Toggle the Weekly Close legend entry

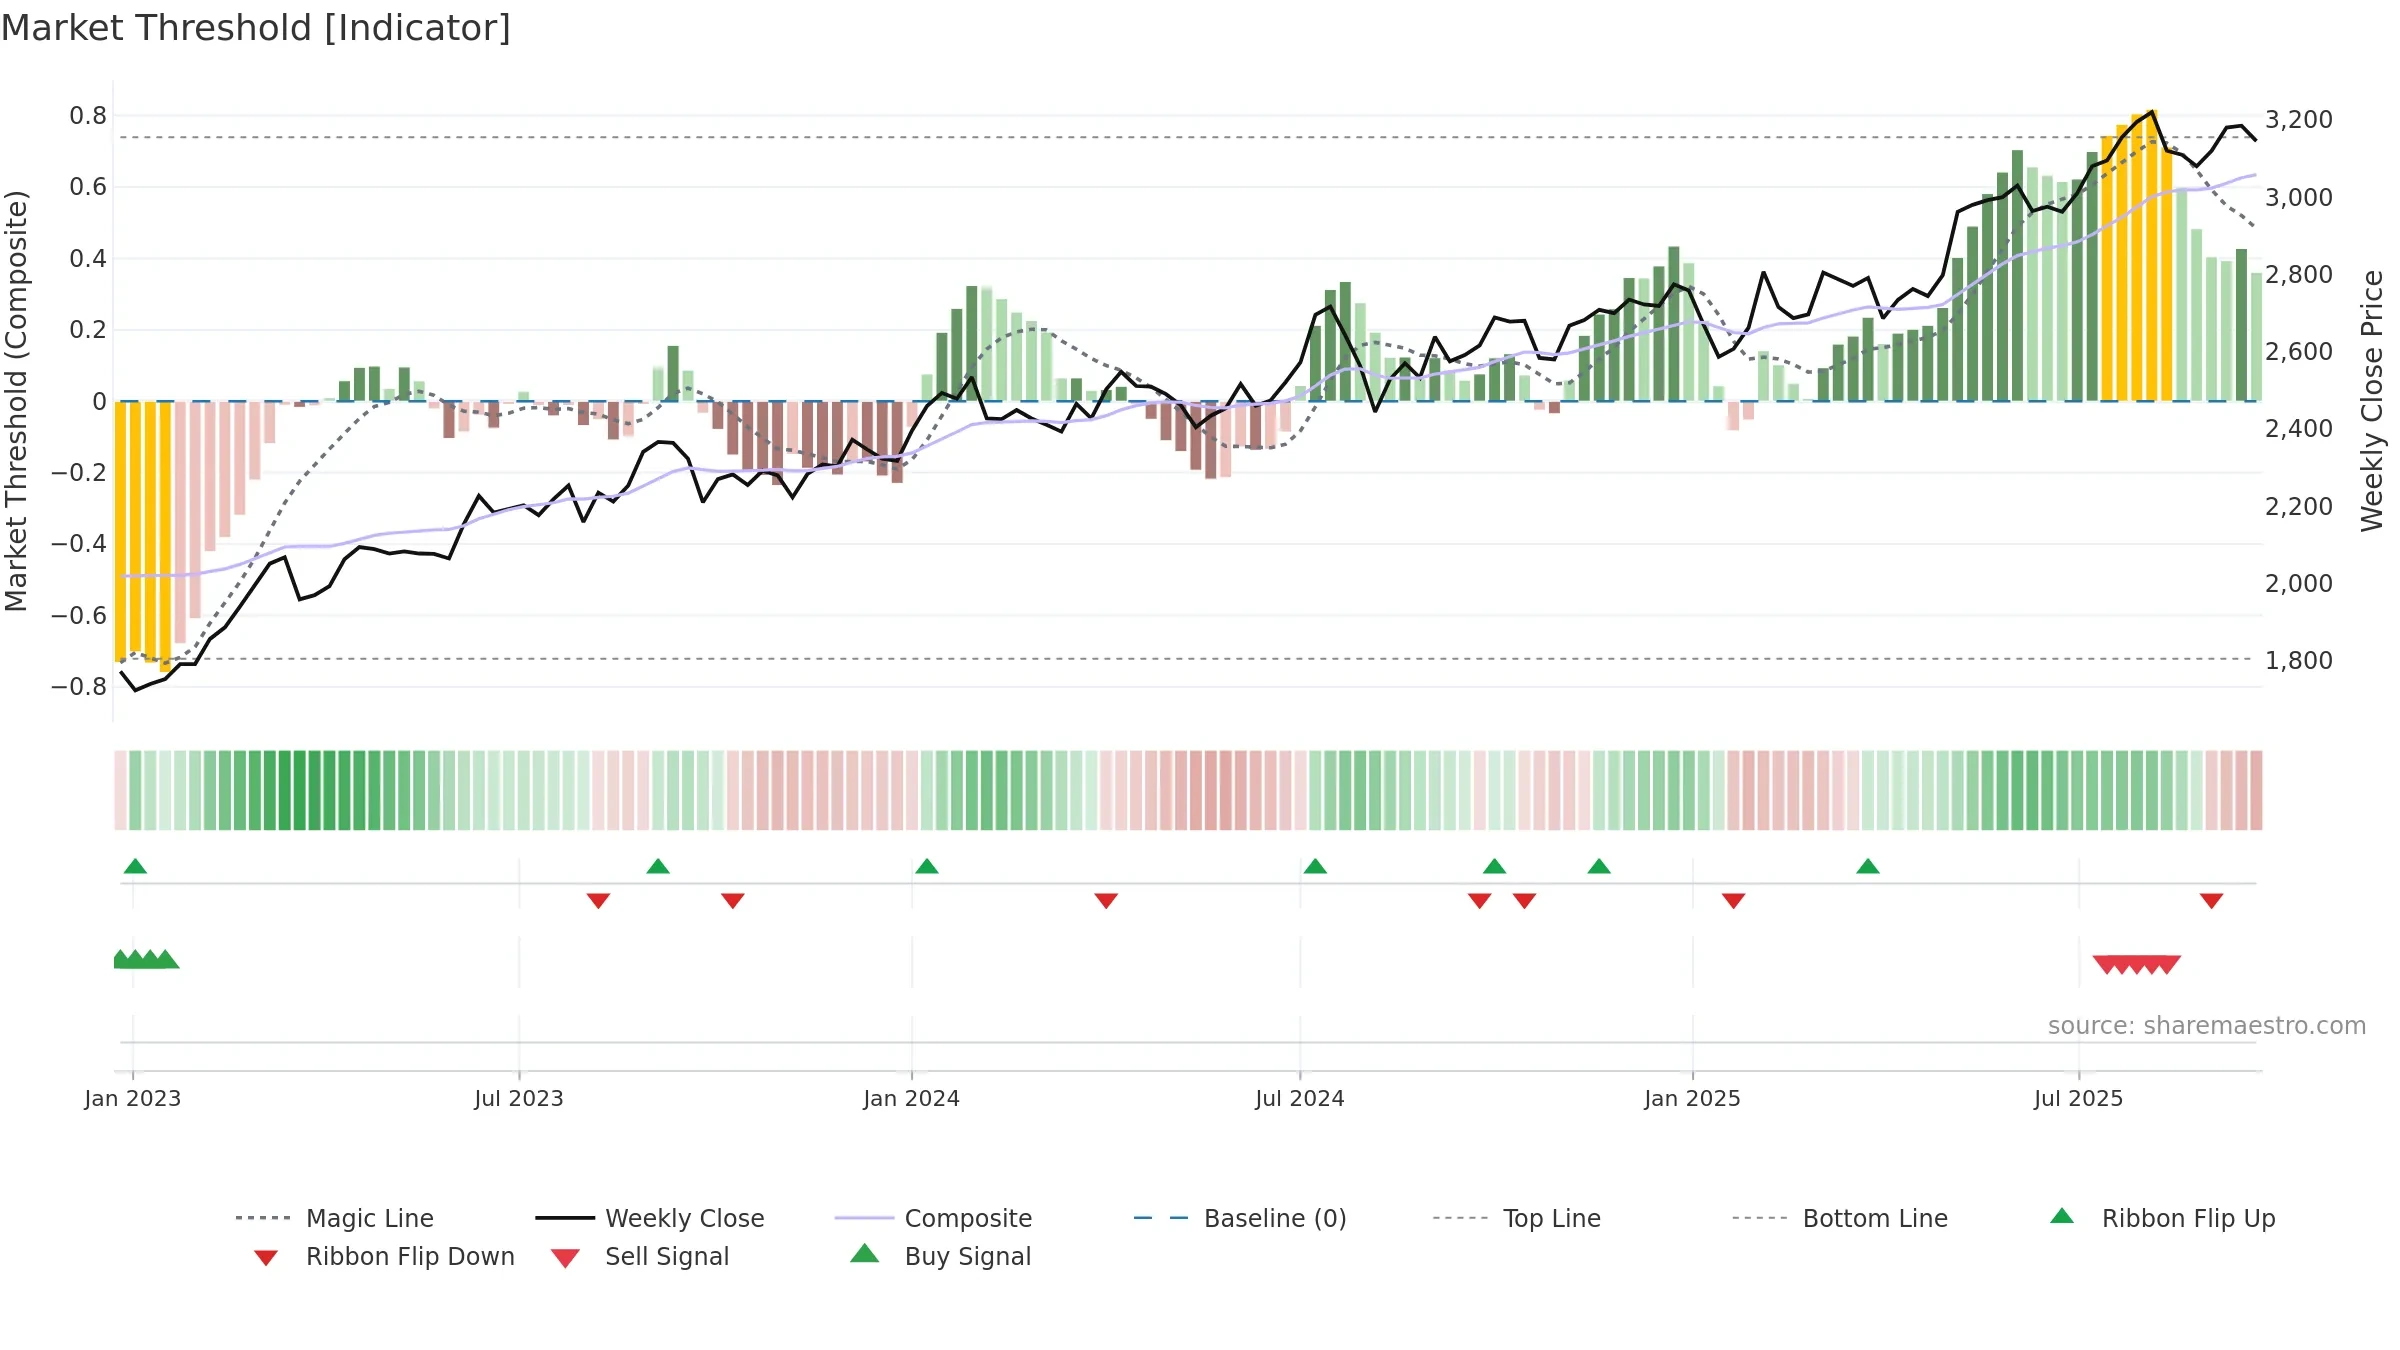(x=650, y=1218)
